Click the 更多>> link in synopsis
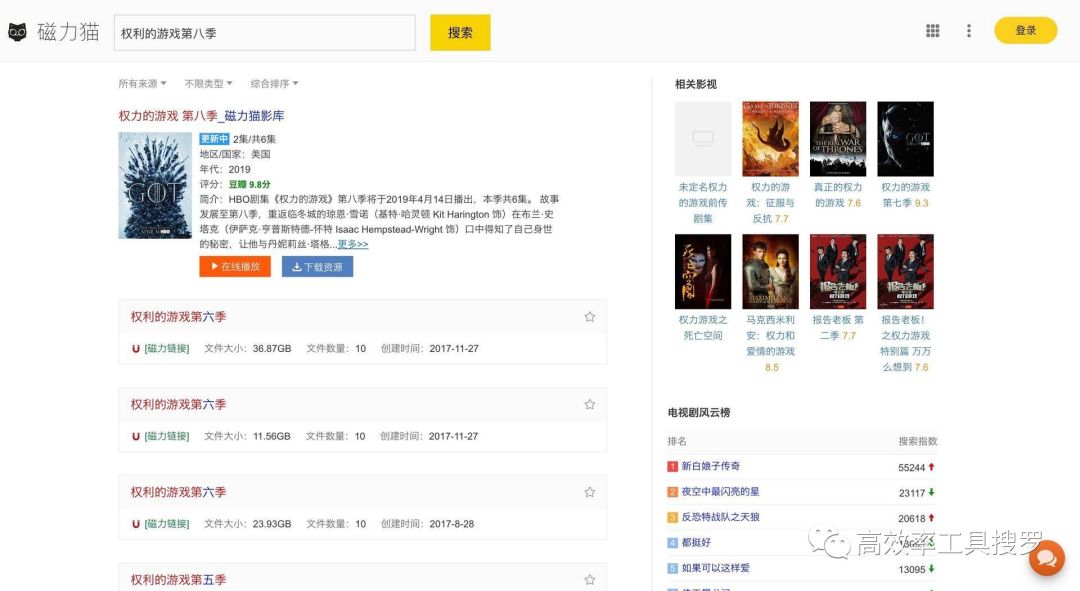The height and width of the screenshot is (591, 1080). point(353,244)
